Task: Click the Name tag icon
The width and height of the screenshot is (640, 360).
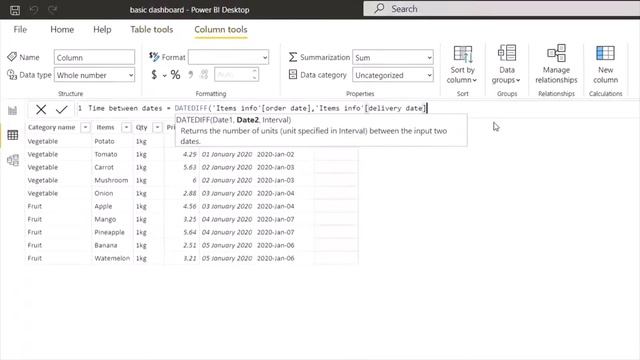Action: tap(12, 57)
